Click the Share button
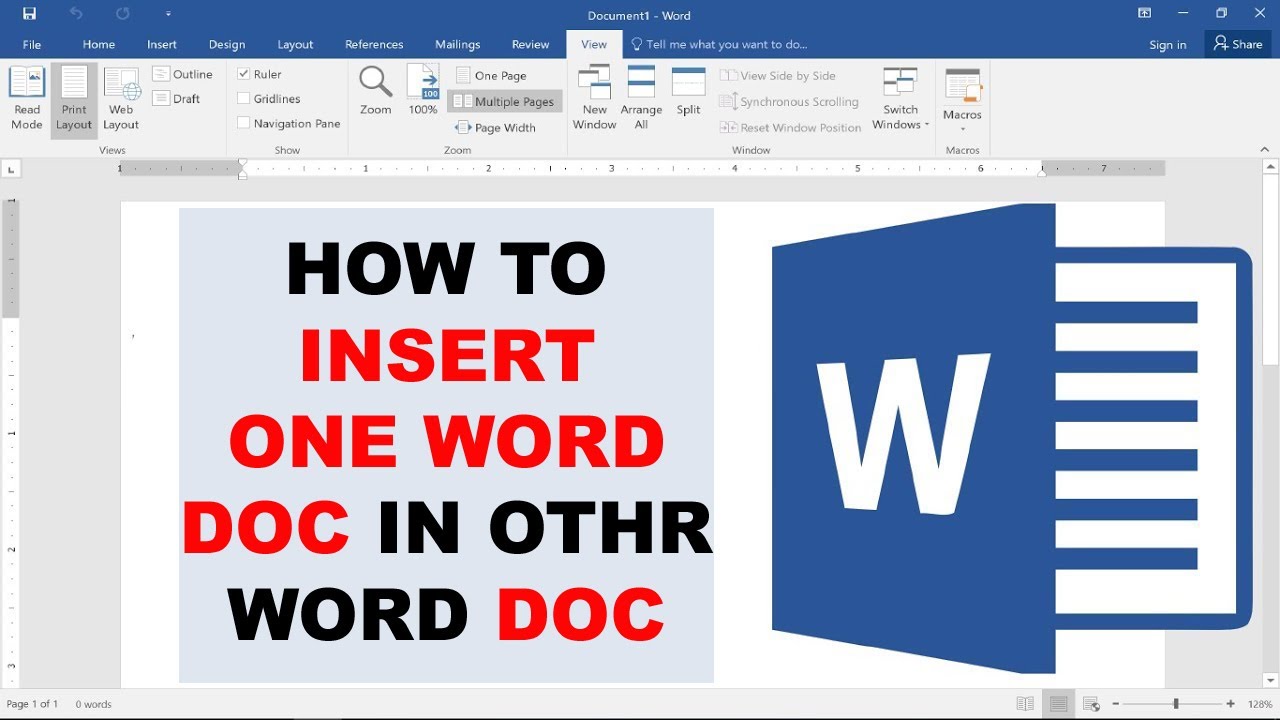 [x=1238, y=44]
